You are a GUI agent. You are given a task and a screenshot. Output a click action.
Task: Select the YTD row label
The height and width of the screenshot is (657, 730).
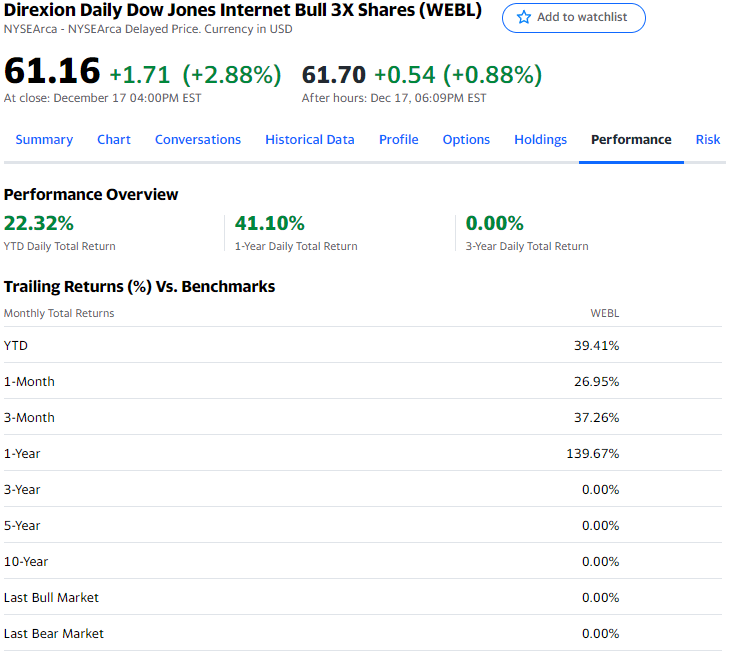click(x=16, y=345)
